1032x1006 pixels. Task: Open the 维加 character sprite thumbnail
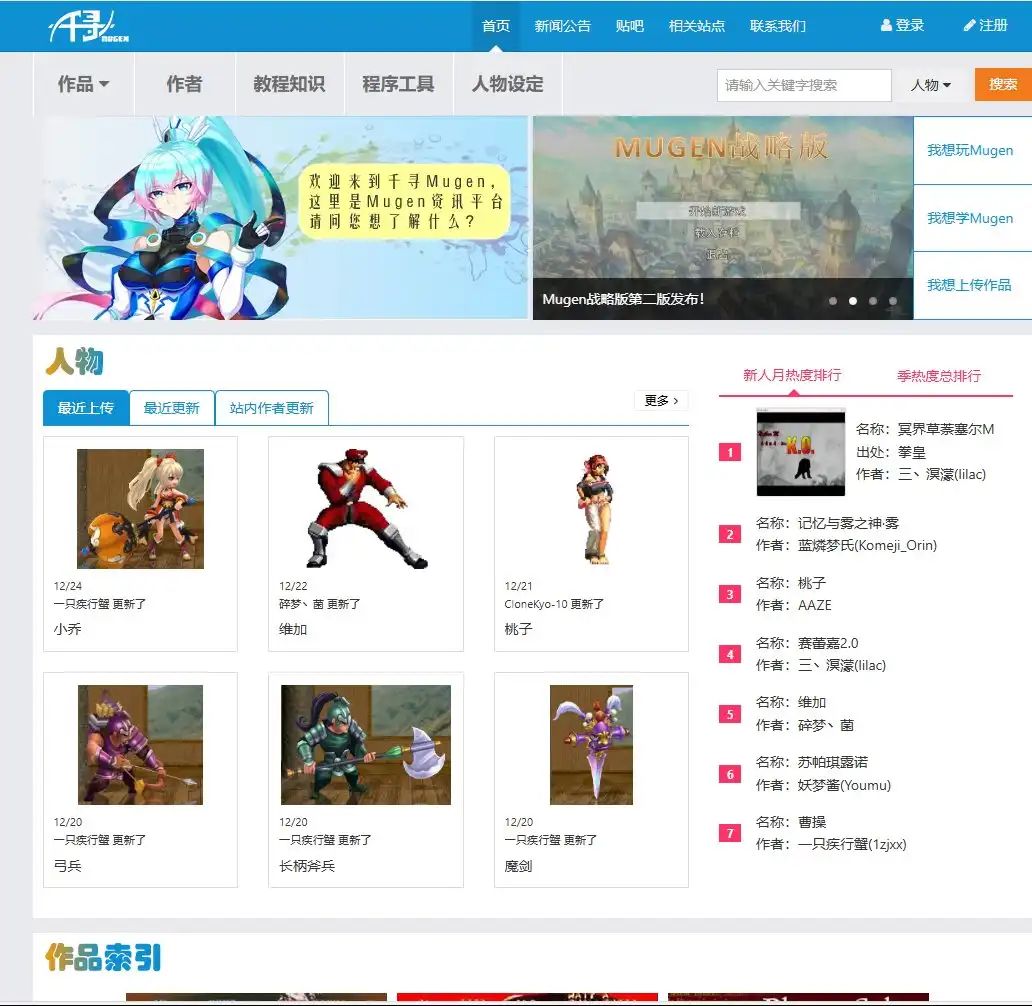click(366, 509)
